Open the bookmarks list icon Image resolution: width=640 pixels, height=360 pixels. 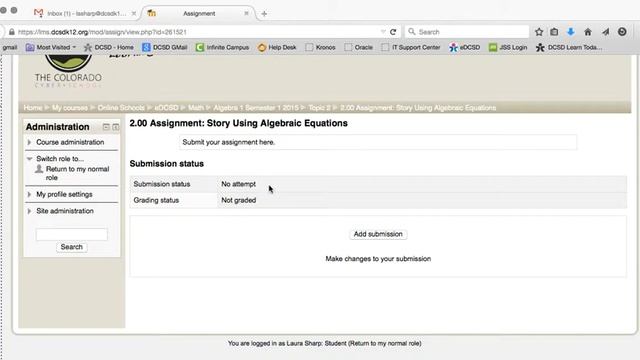click(x=554, y=32)
